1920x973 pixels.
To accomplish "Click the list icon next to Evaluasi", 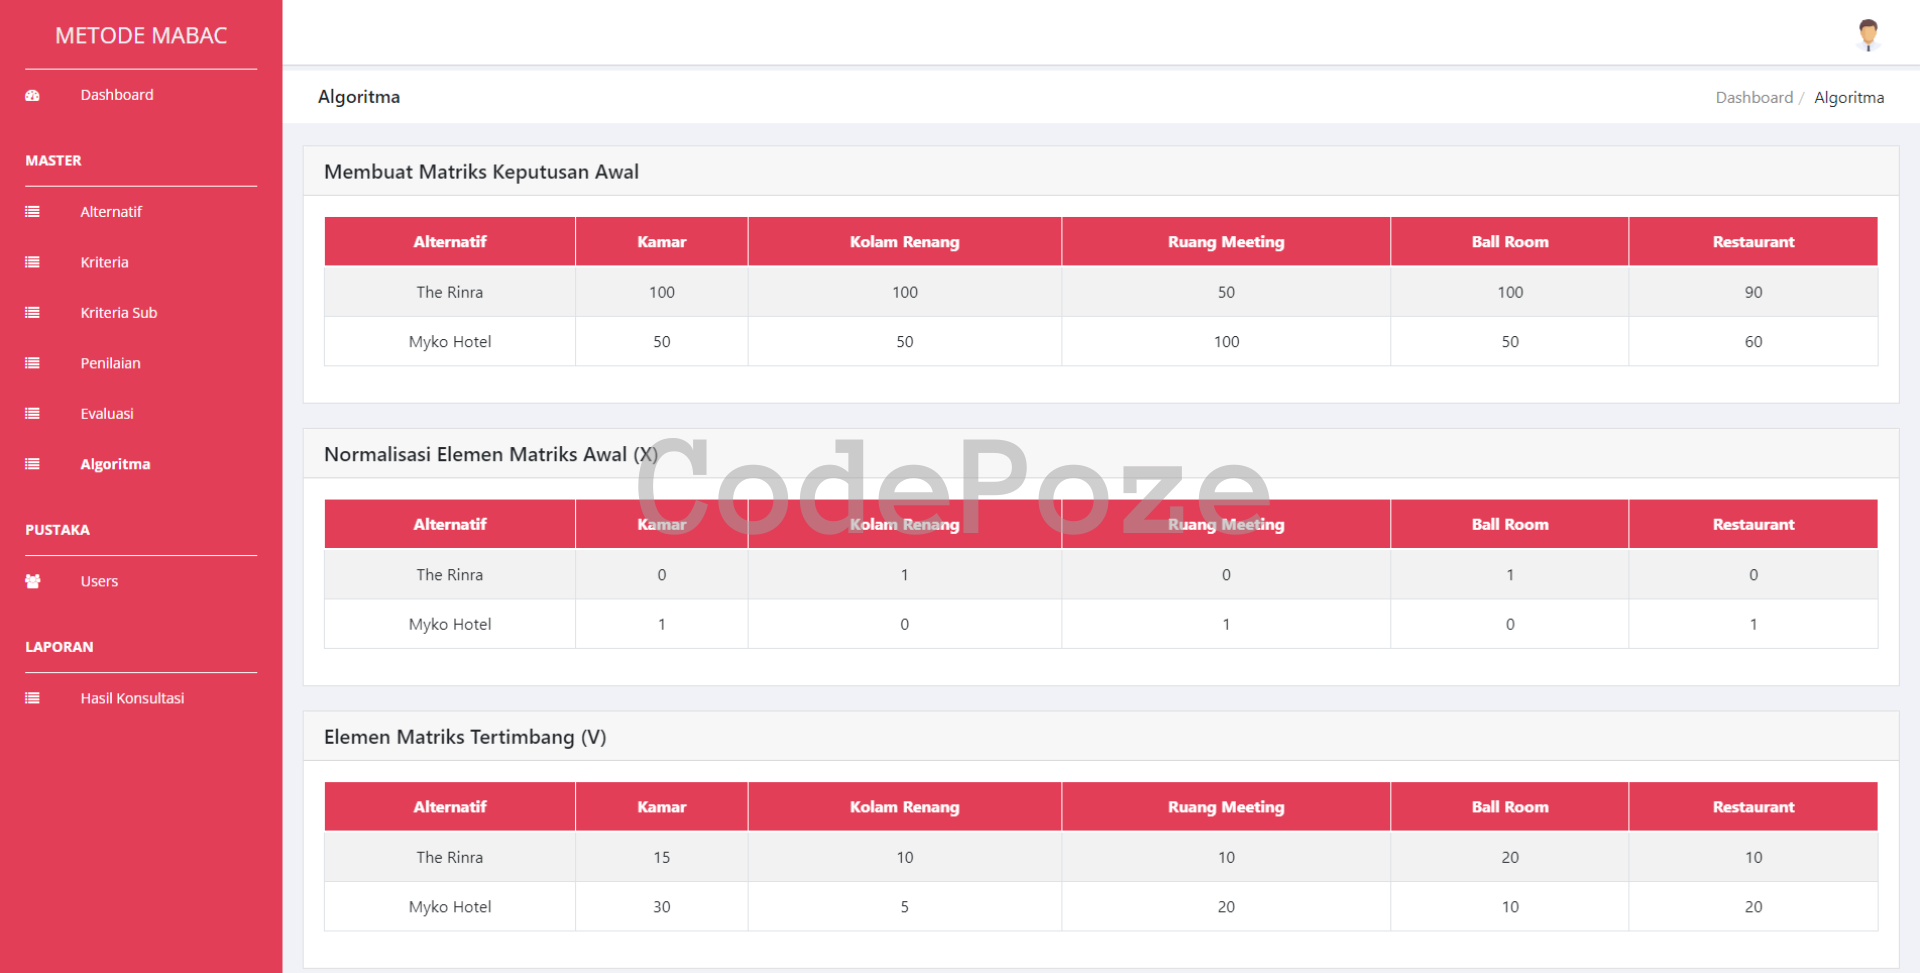I will pos(32,414).
